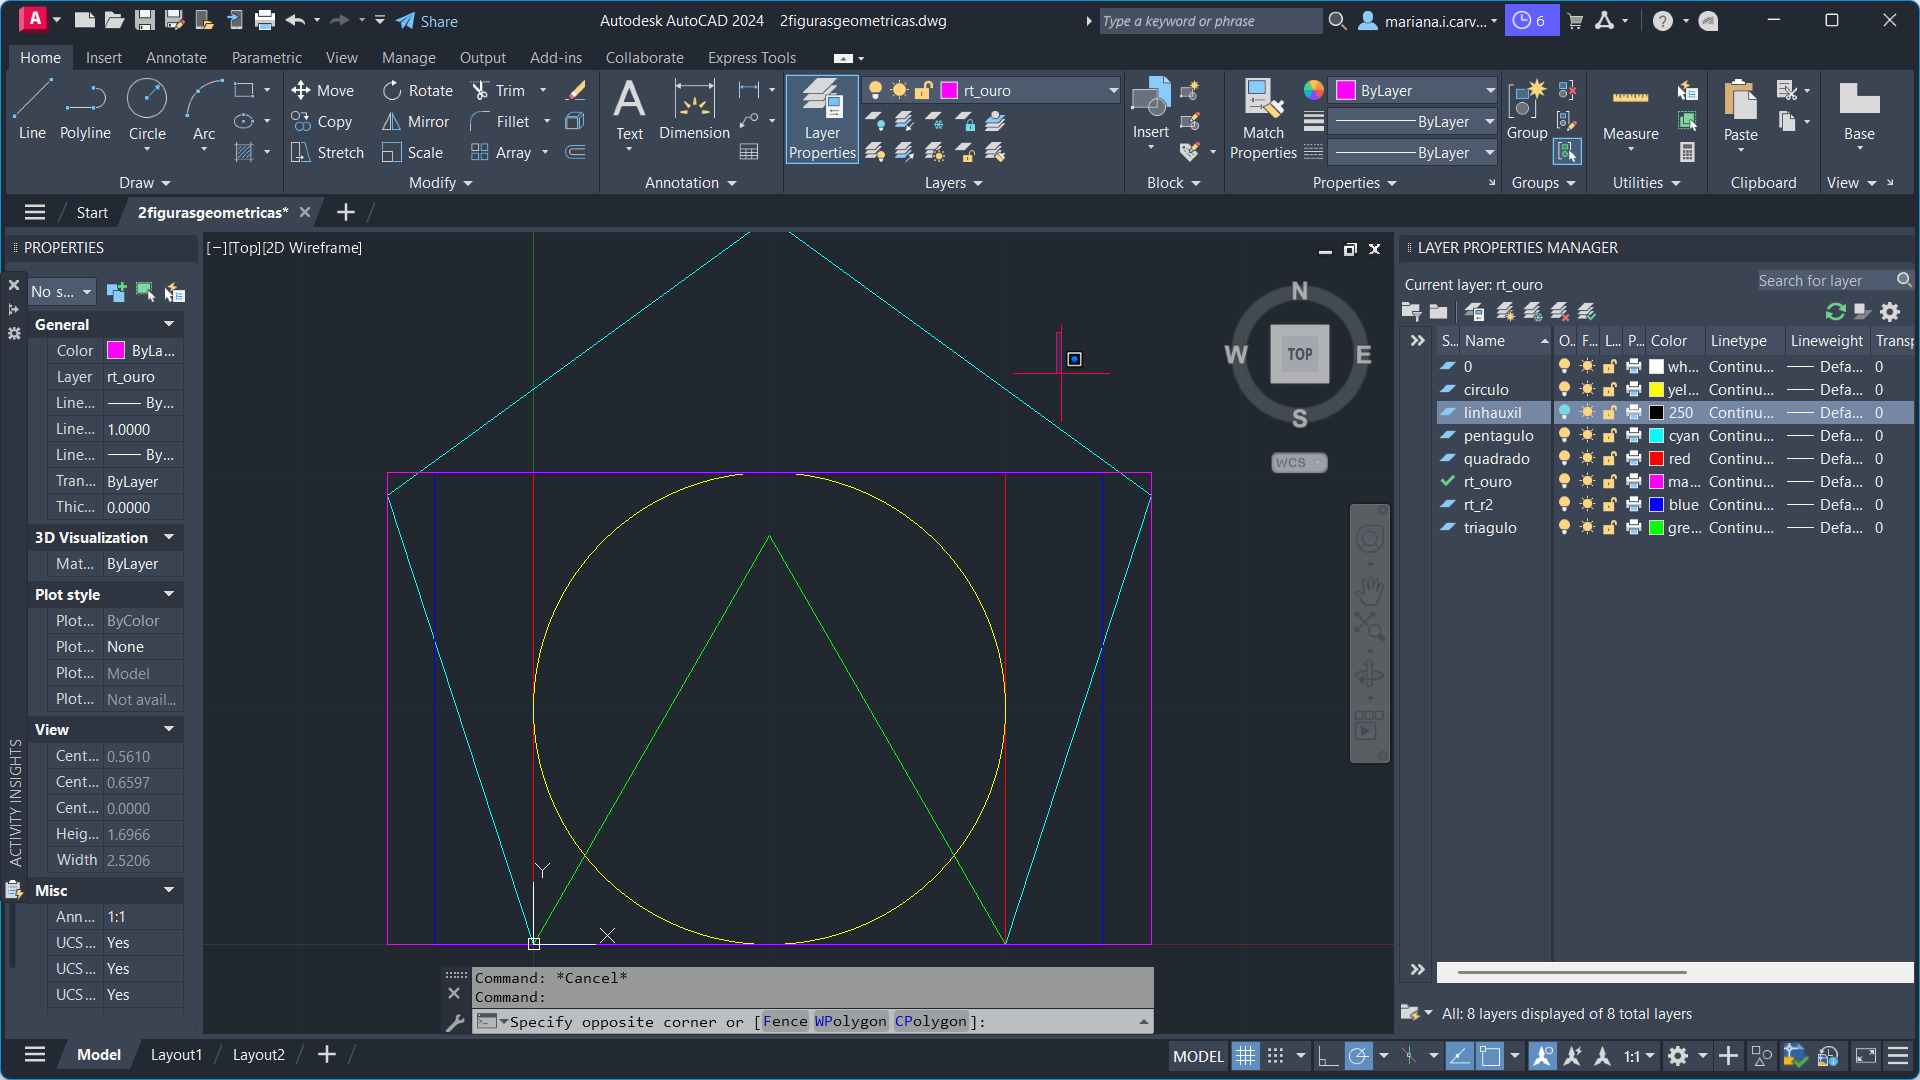Click the cyan color swatch of pentagulo
The image size is (1920, 1080).
pyautogui.click(x=1657, y=436)
